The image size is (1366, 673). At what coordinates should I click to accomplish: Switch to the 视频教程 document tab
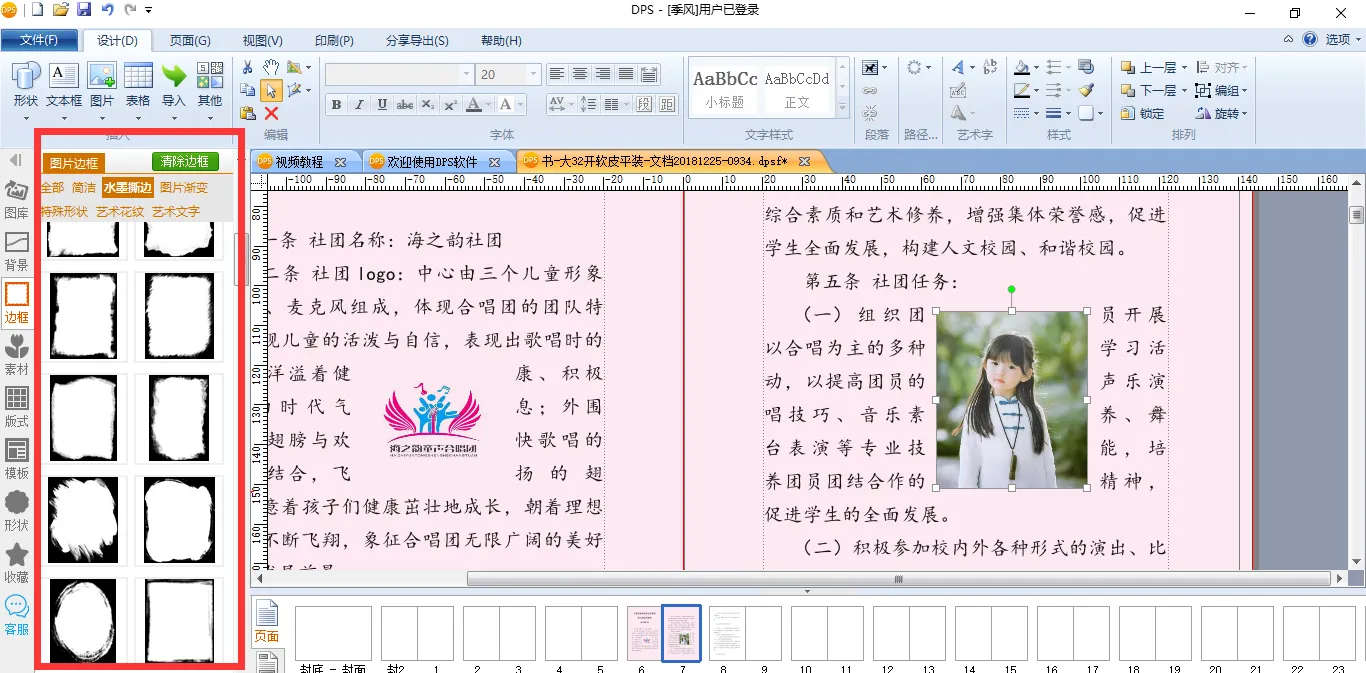299,162
